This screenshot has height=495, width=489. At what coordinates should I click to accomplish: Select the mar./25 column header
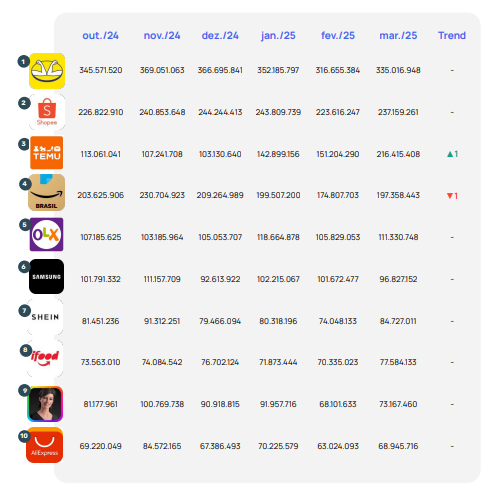[x=398, y=35]
